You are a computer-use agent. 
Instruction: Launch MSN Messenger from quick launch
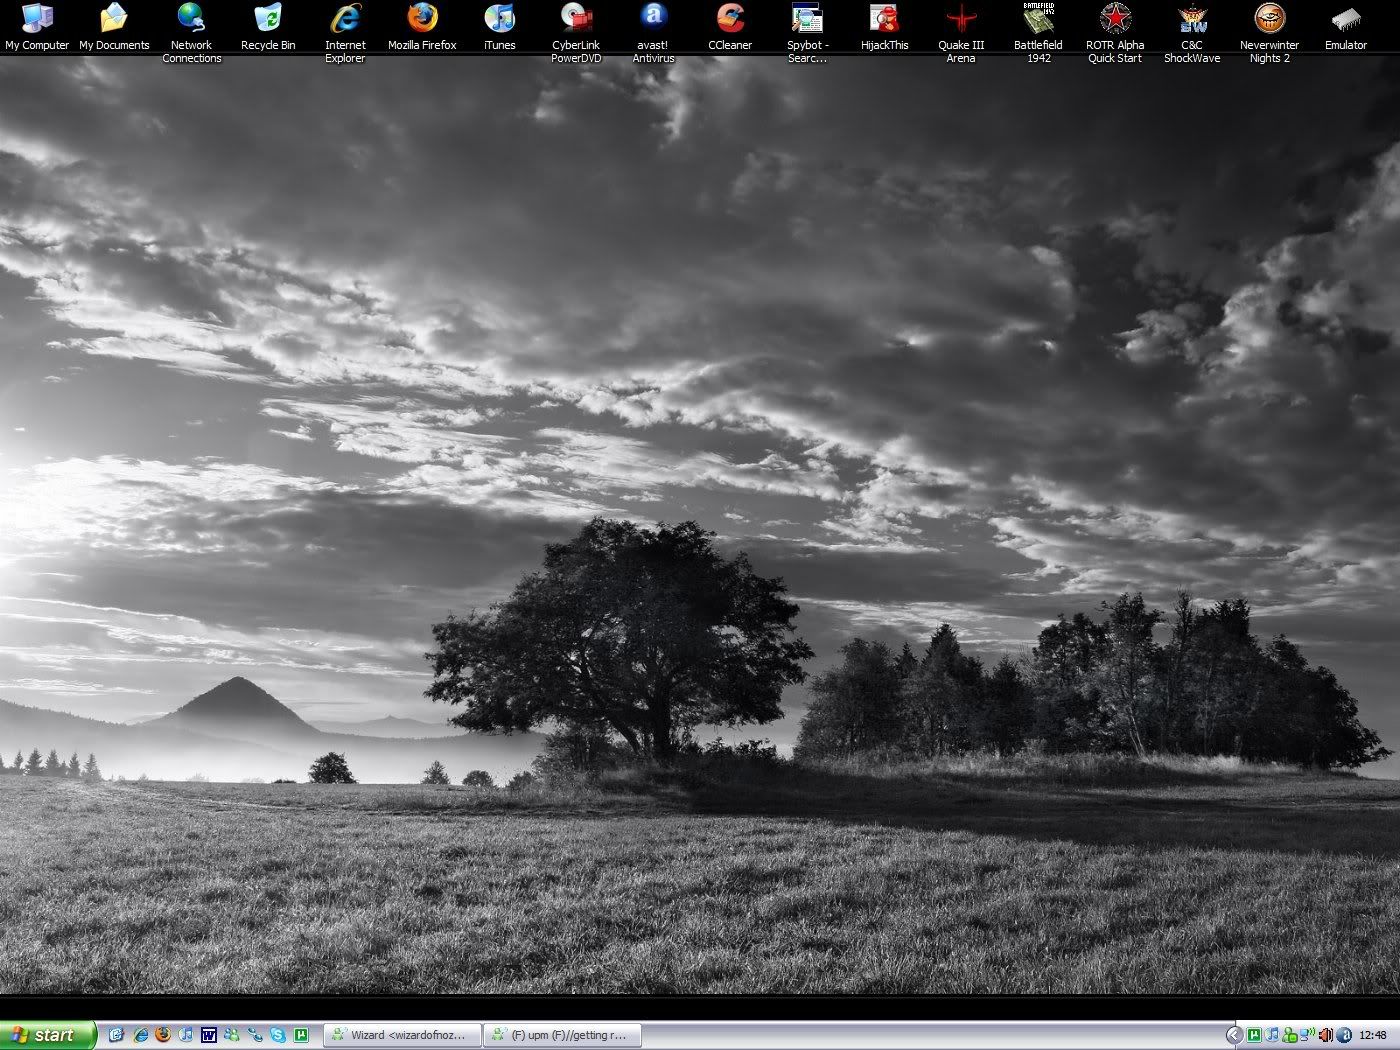tap(232, 1035)
